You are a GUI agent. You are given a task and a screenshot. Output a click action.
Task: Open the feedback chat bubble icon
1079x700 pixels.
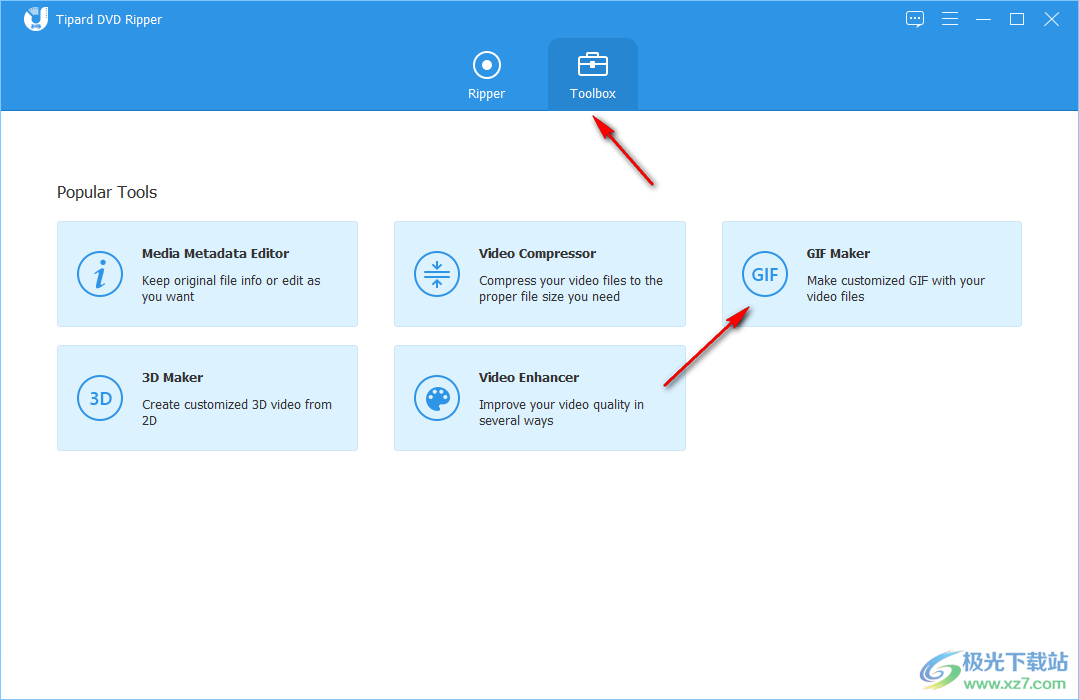pos(915,19)
